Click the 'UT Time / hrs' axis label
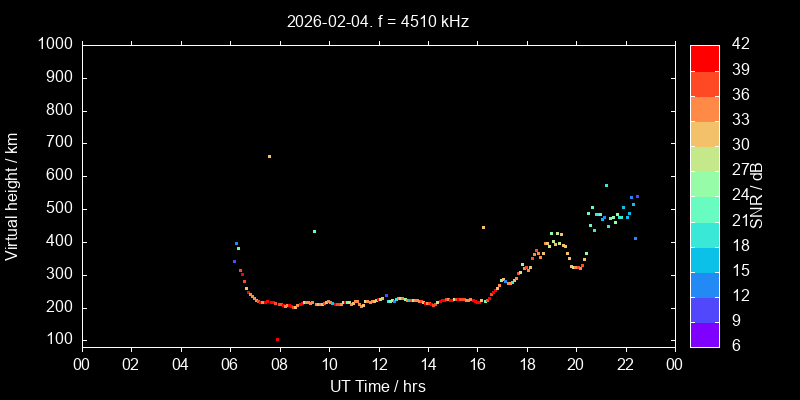The image size is (800, 400). coord(377,385)
